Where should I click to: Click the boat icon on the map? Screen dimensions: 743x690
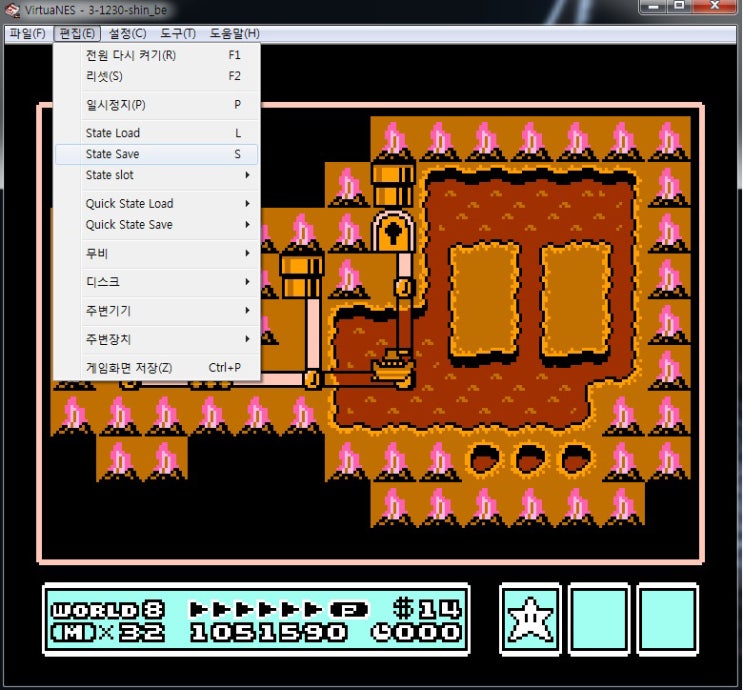click(x=393, y=367)
